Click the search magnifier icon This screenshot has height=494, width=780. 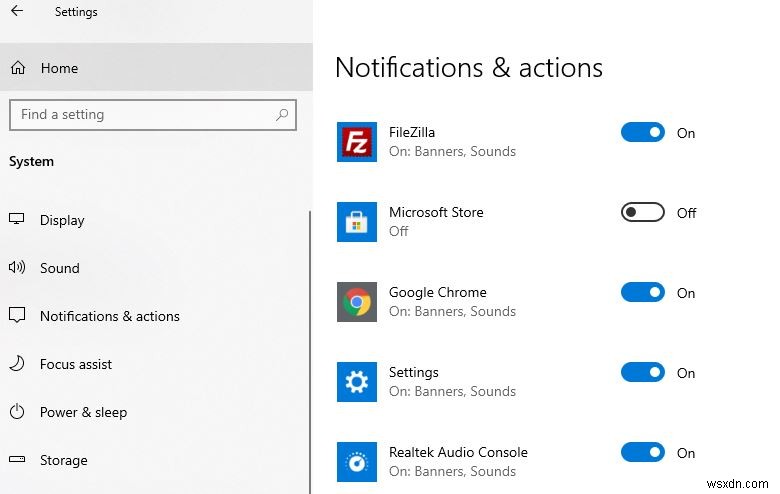283,115
